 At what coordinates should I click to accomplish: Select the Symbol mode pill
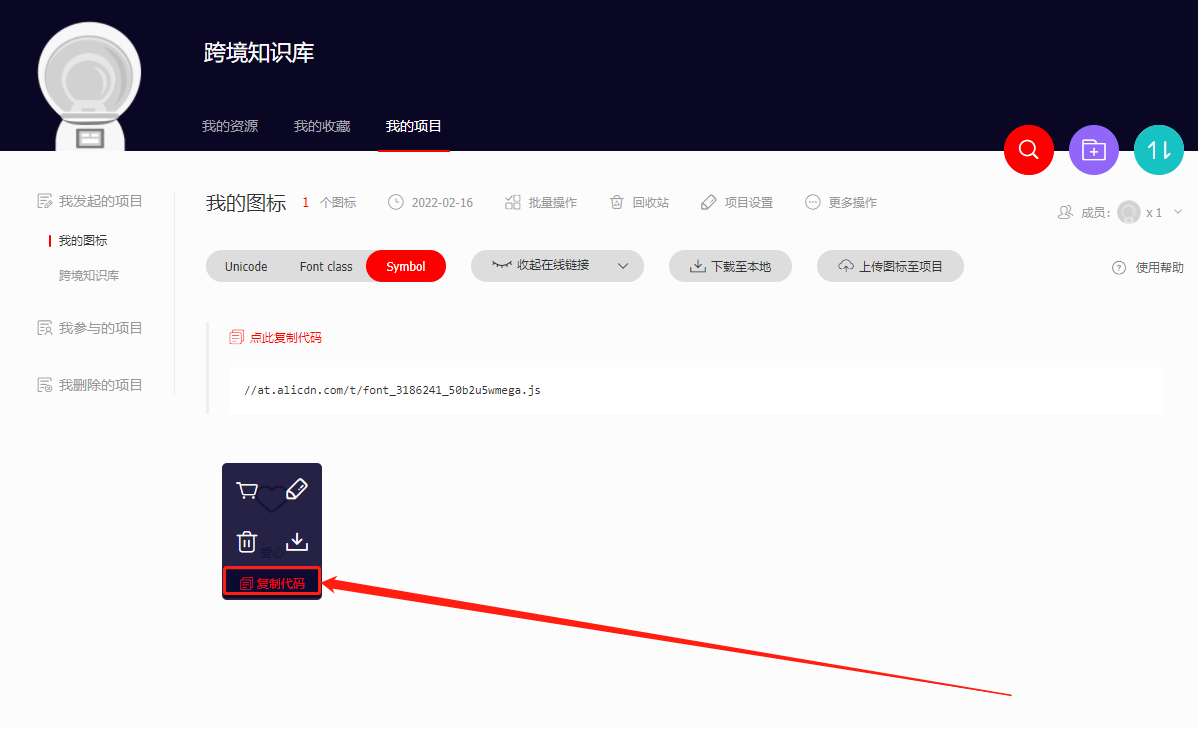click(406, 267)
